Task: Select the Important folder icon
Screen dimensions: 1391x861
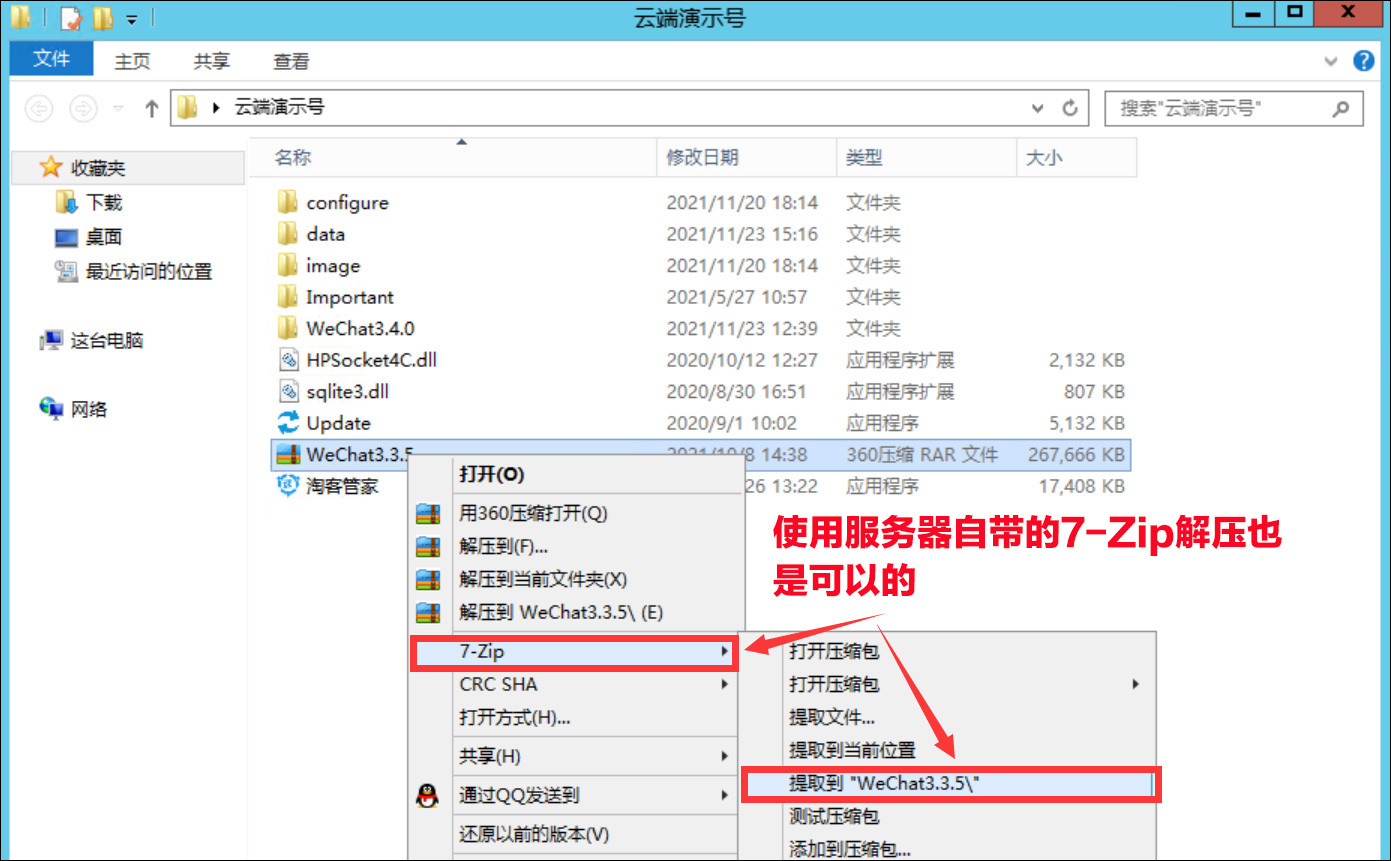Action: (x=288, y=297)
